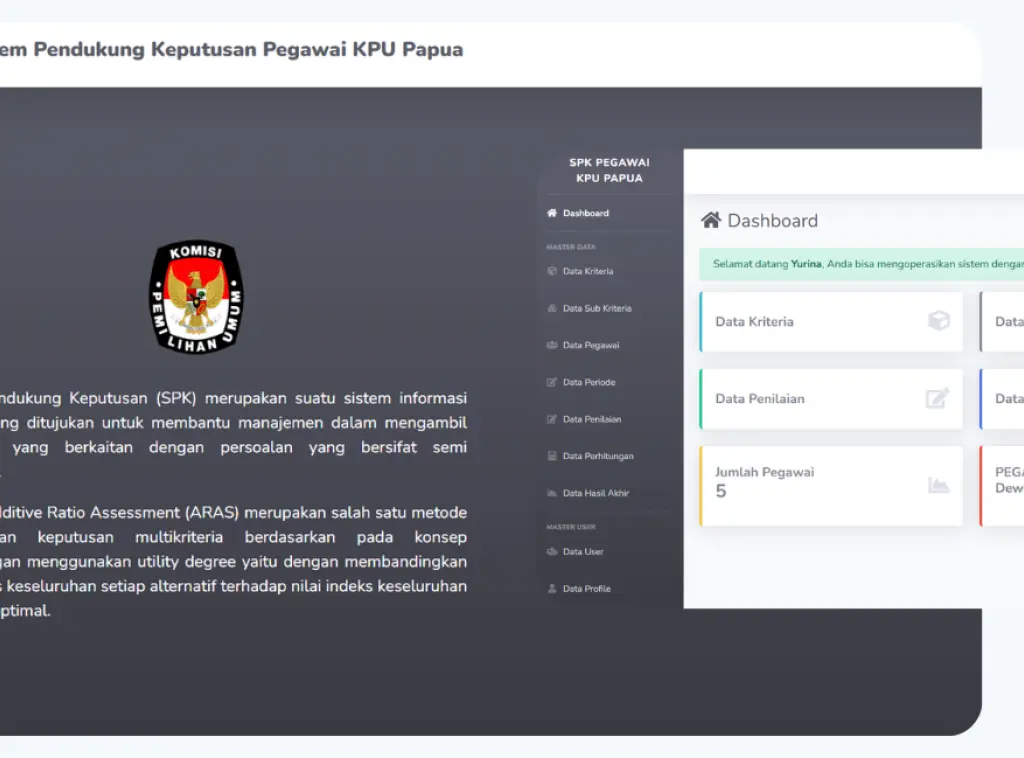
Task: Click the KPU Komisi Pemilihan Umum logo
Action: 196,296
